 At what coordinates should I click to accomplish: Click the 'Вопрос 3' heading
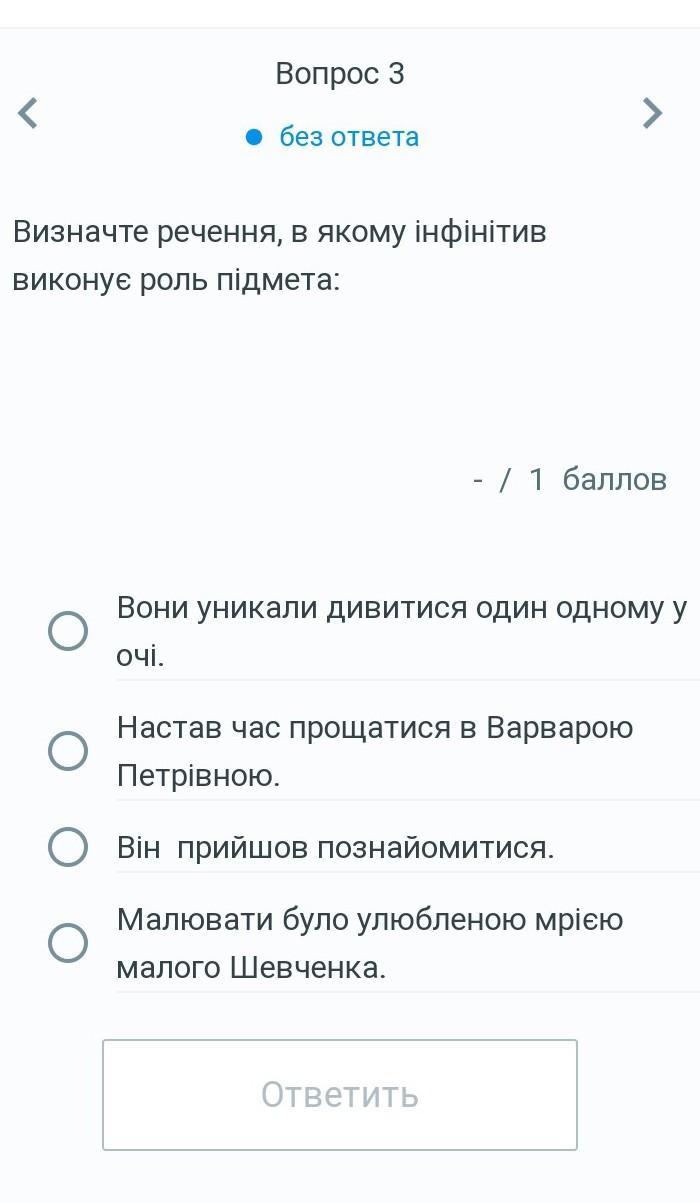point(340,73)
